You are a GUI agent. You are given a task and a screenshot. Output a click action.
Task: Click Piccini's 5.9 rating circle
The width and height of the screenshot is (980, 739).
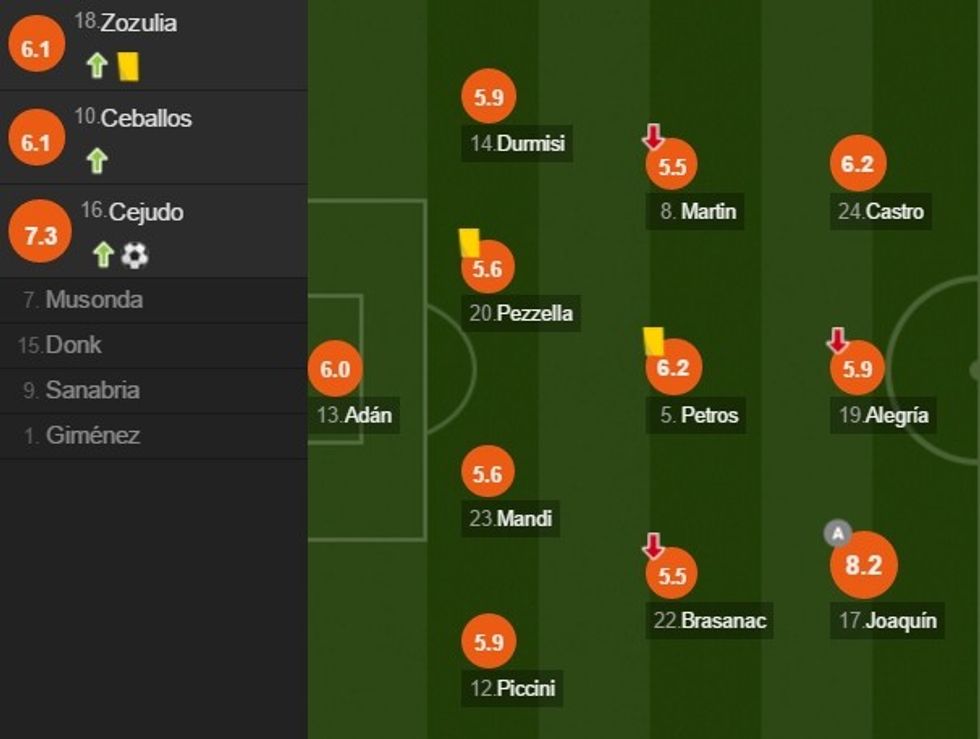click(488, 643)
